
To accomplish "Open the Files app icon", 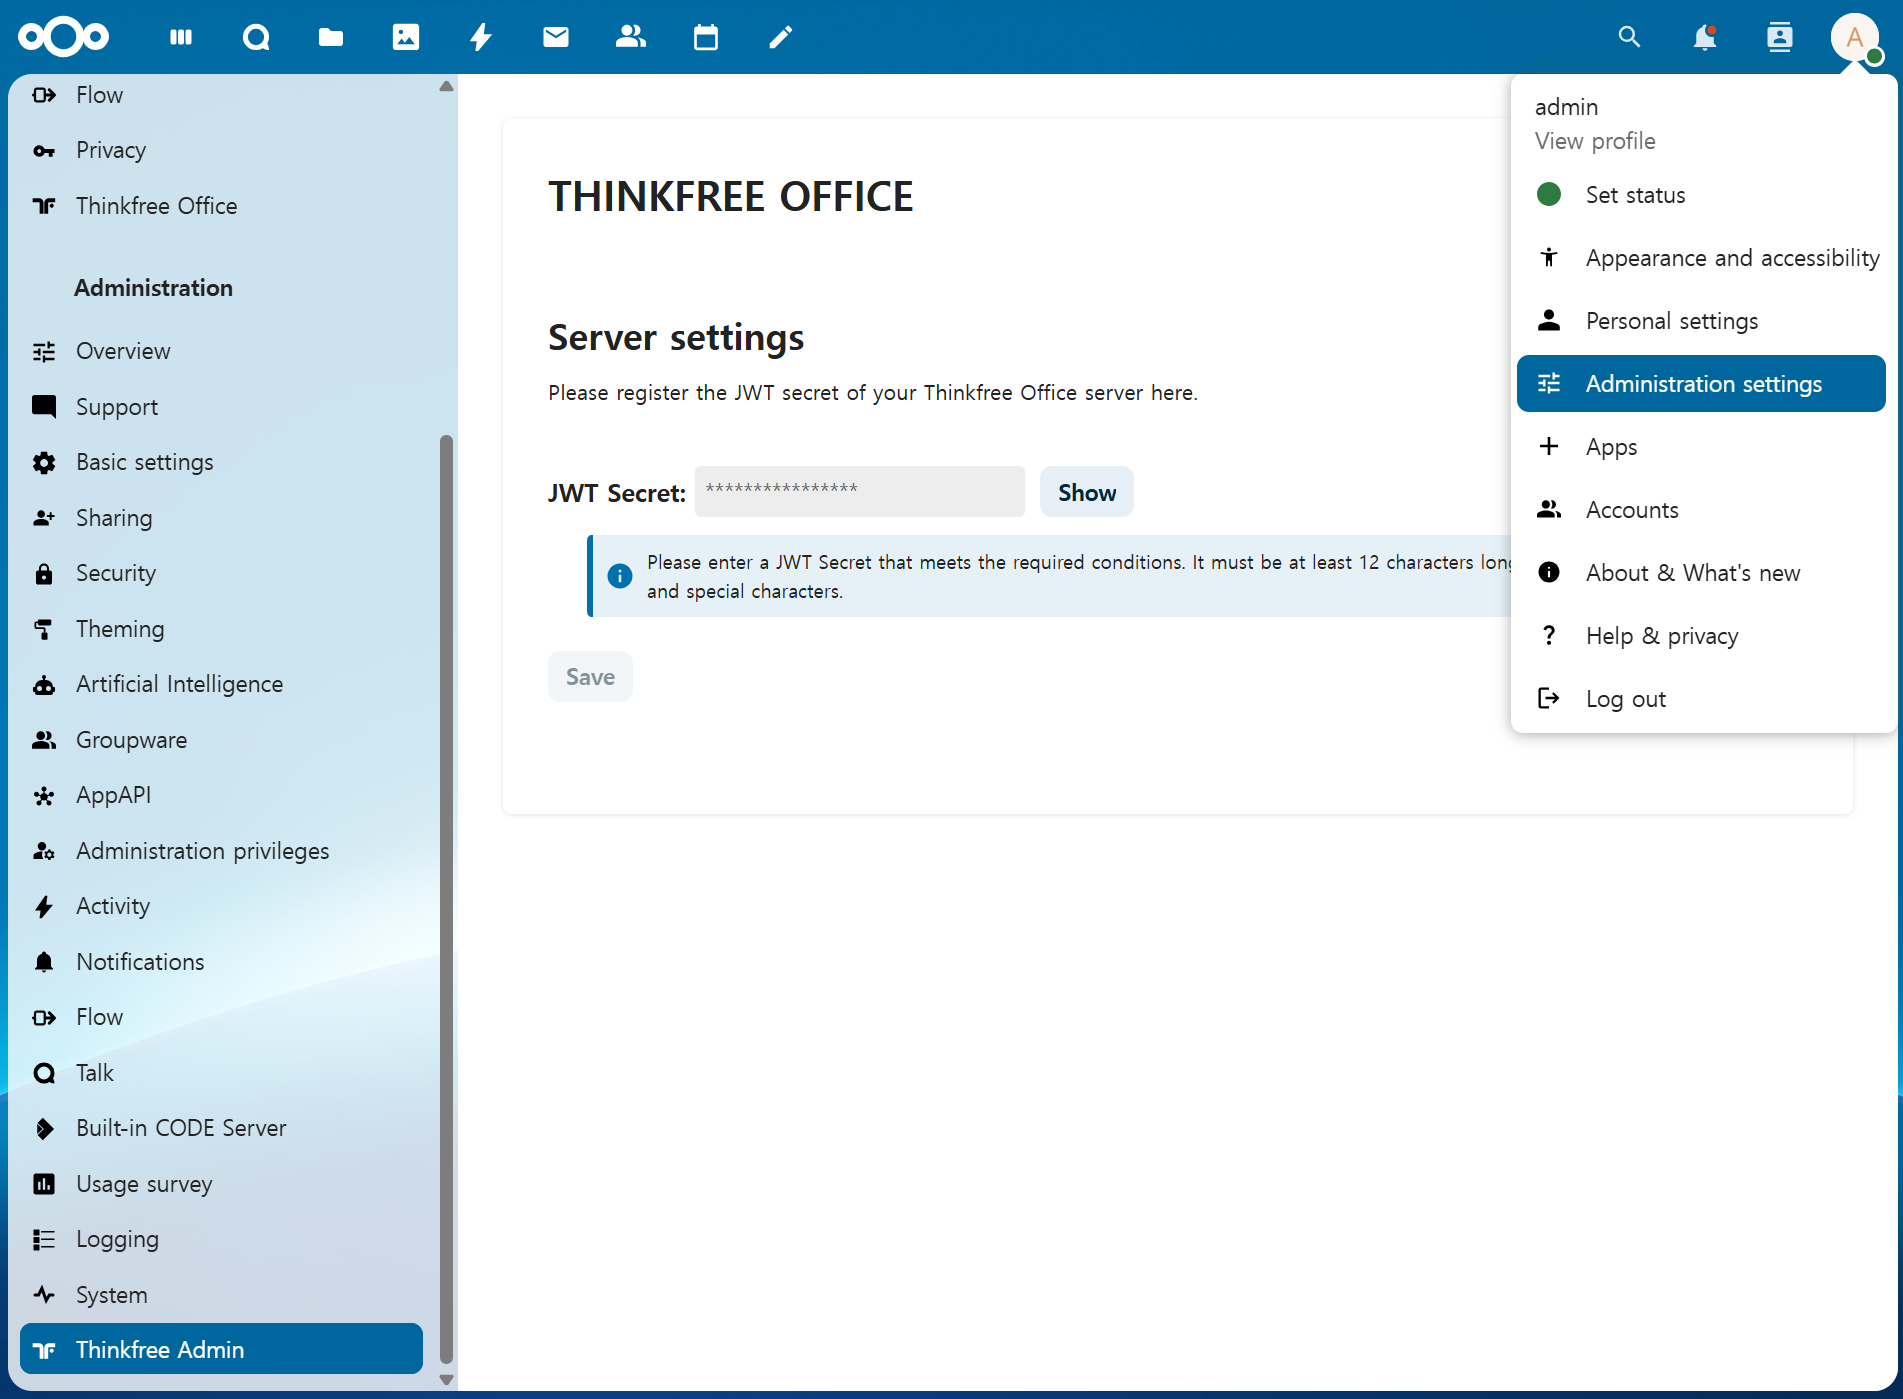I will (331, 37).
